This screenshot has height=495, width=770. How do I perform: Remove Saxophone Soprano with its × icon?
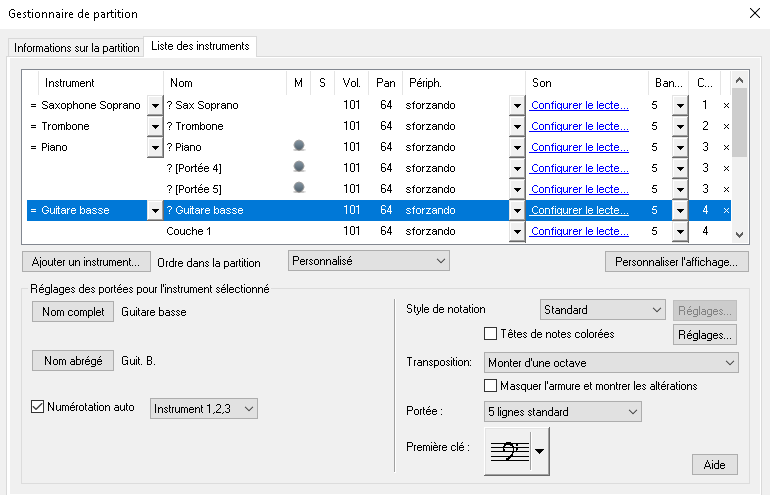tap(726, 105)
